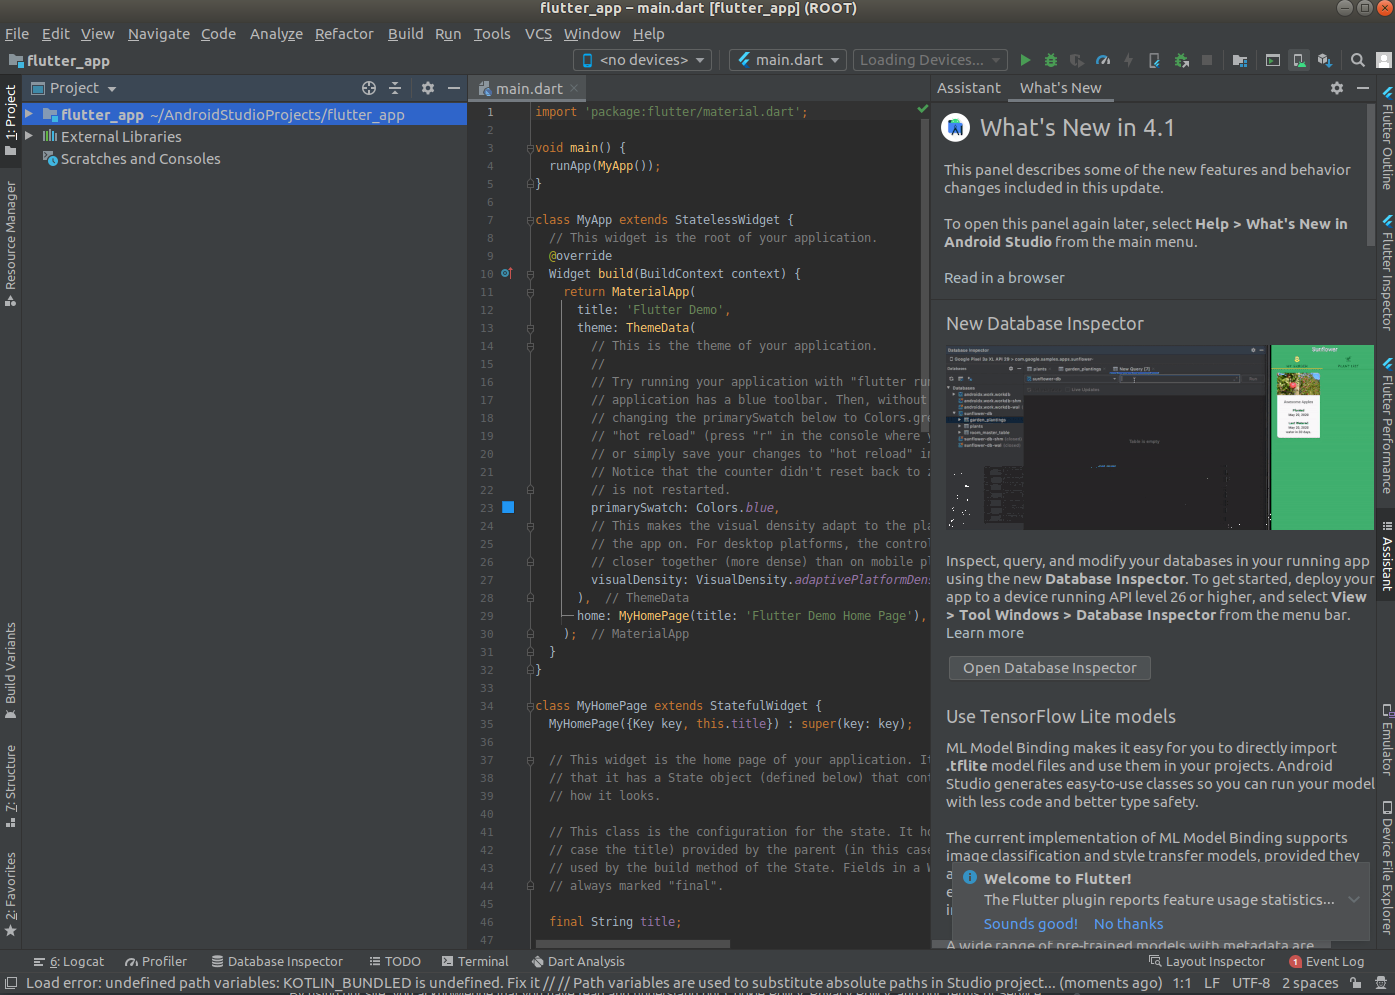This screenshot has width=1395, height=995.
Task: Open Project panel gear options
Action: pyautogui.click(x=428, y=88)
